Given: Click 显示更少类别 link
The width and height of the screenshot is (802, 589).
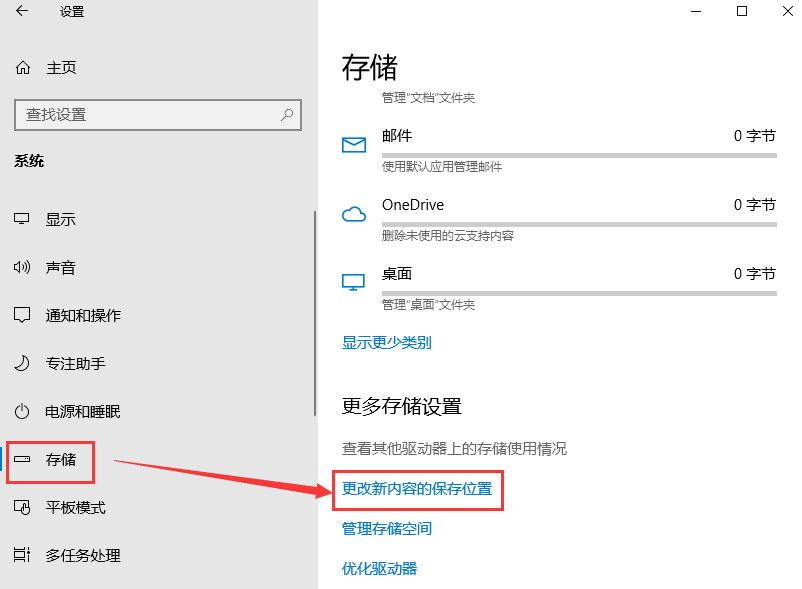Looking at the screenshot, I should coord(387,343).
